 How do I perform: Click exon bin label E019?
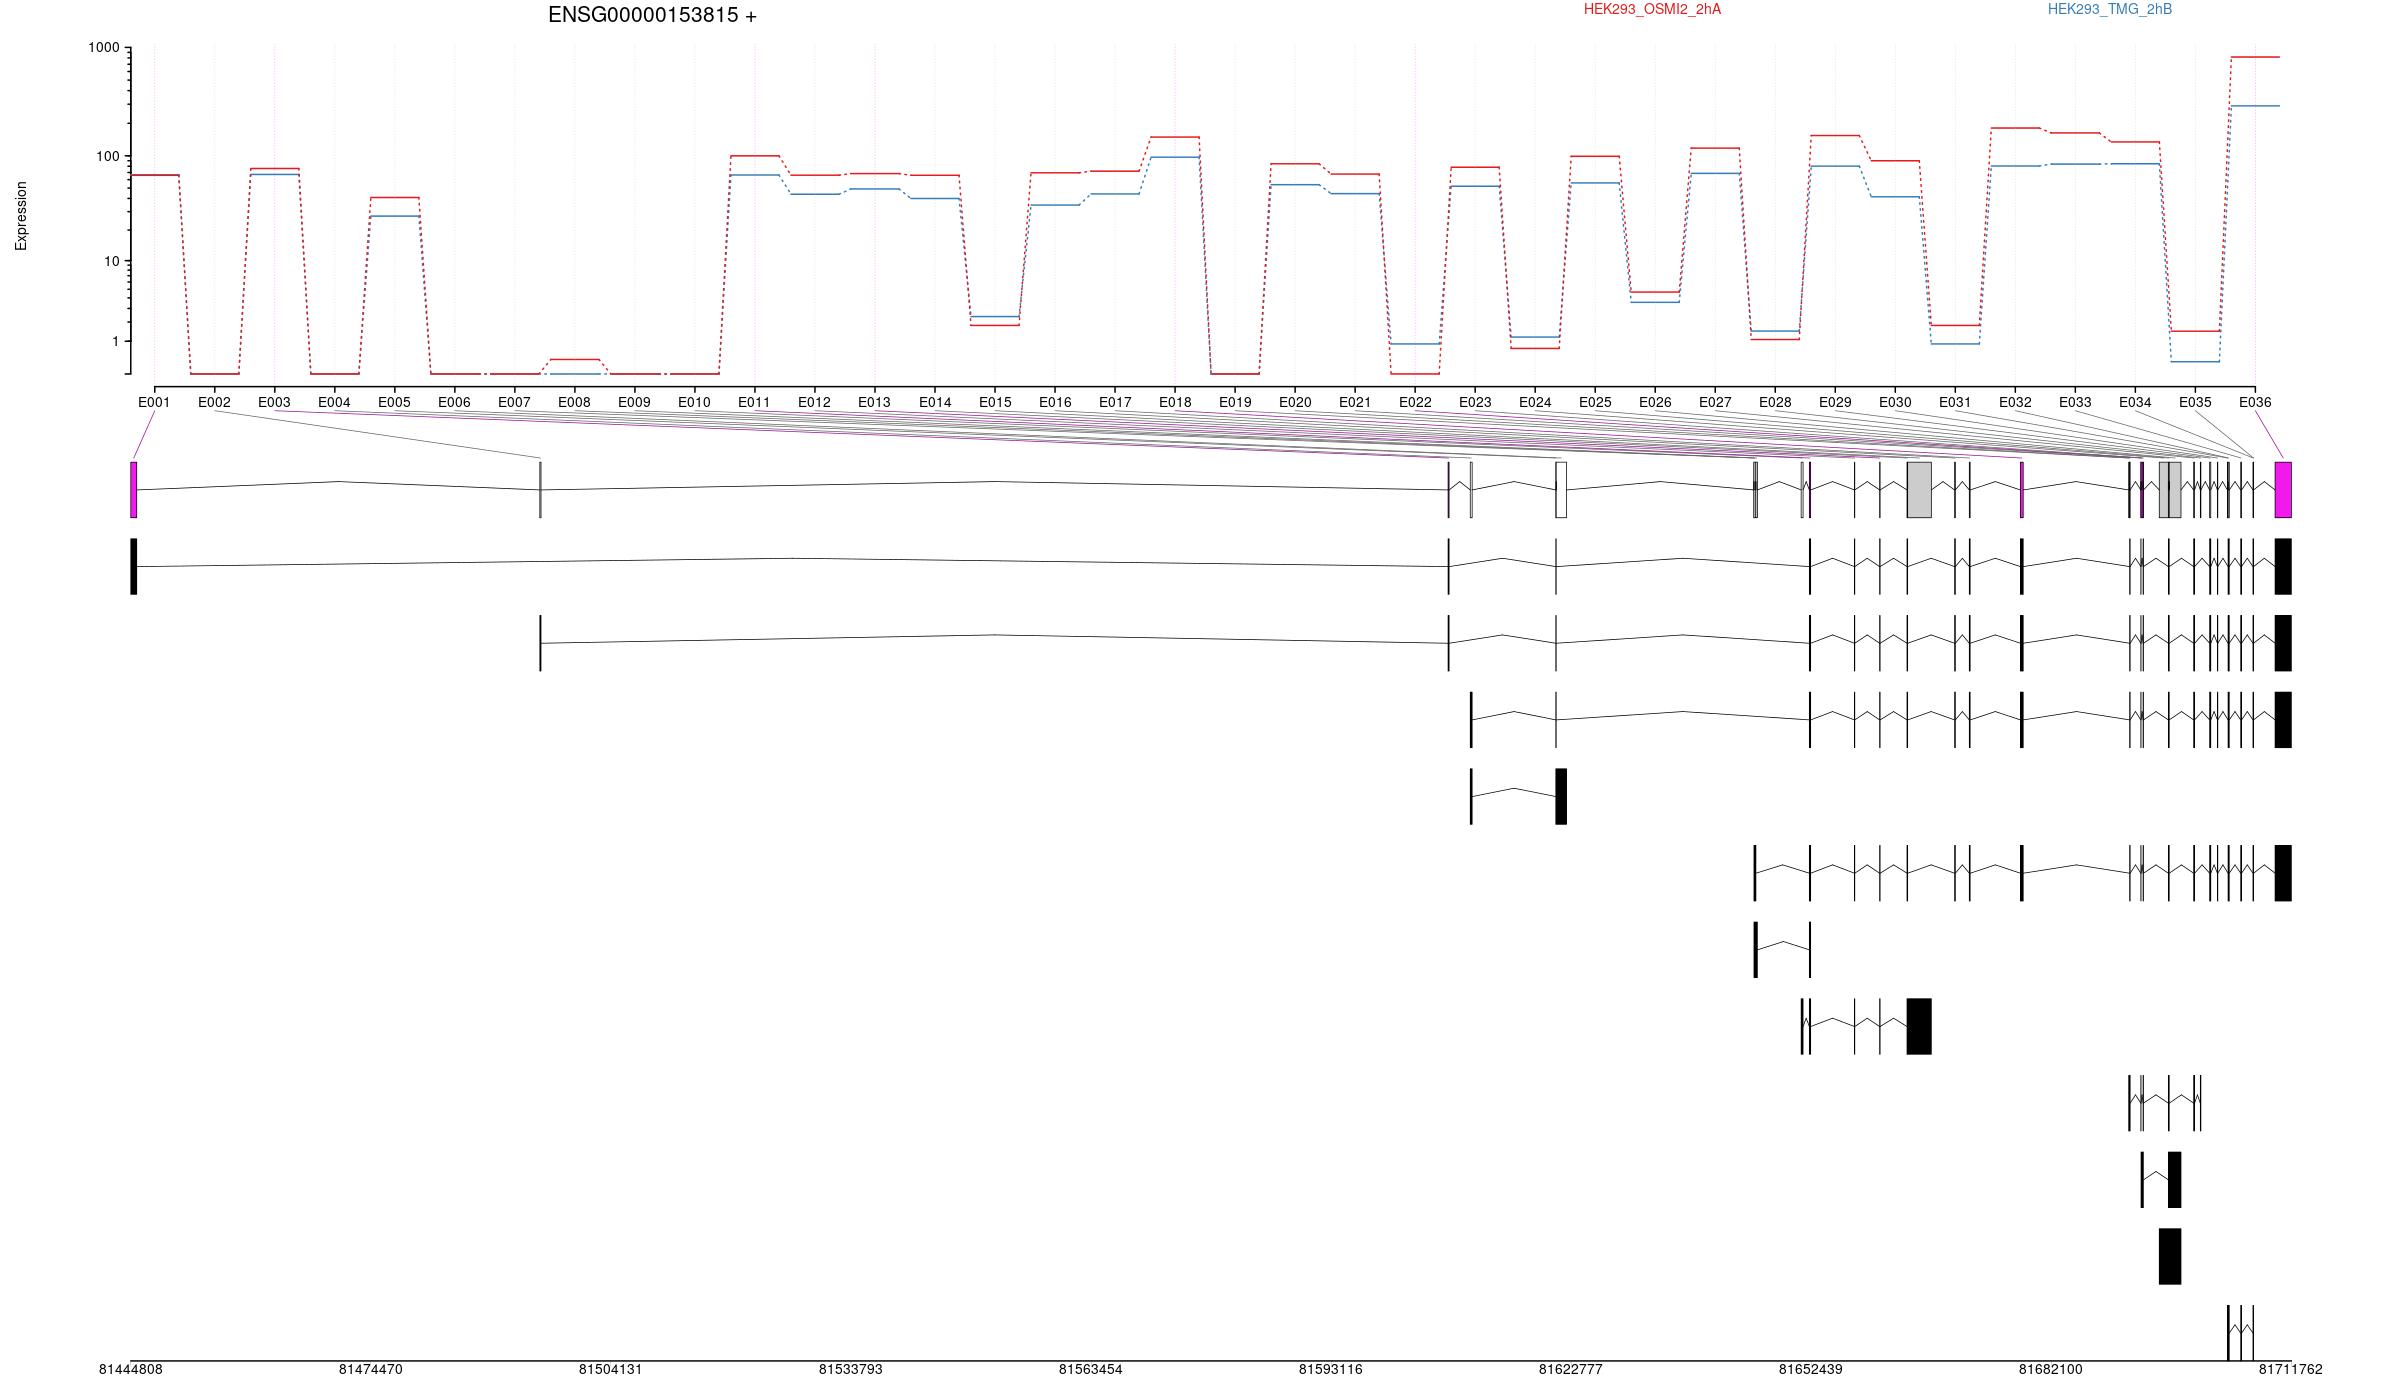click(1235, 402)
